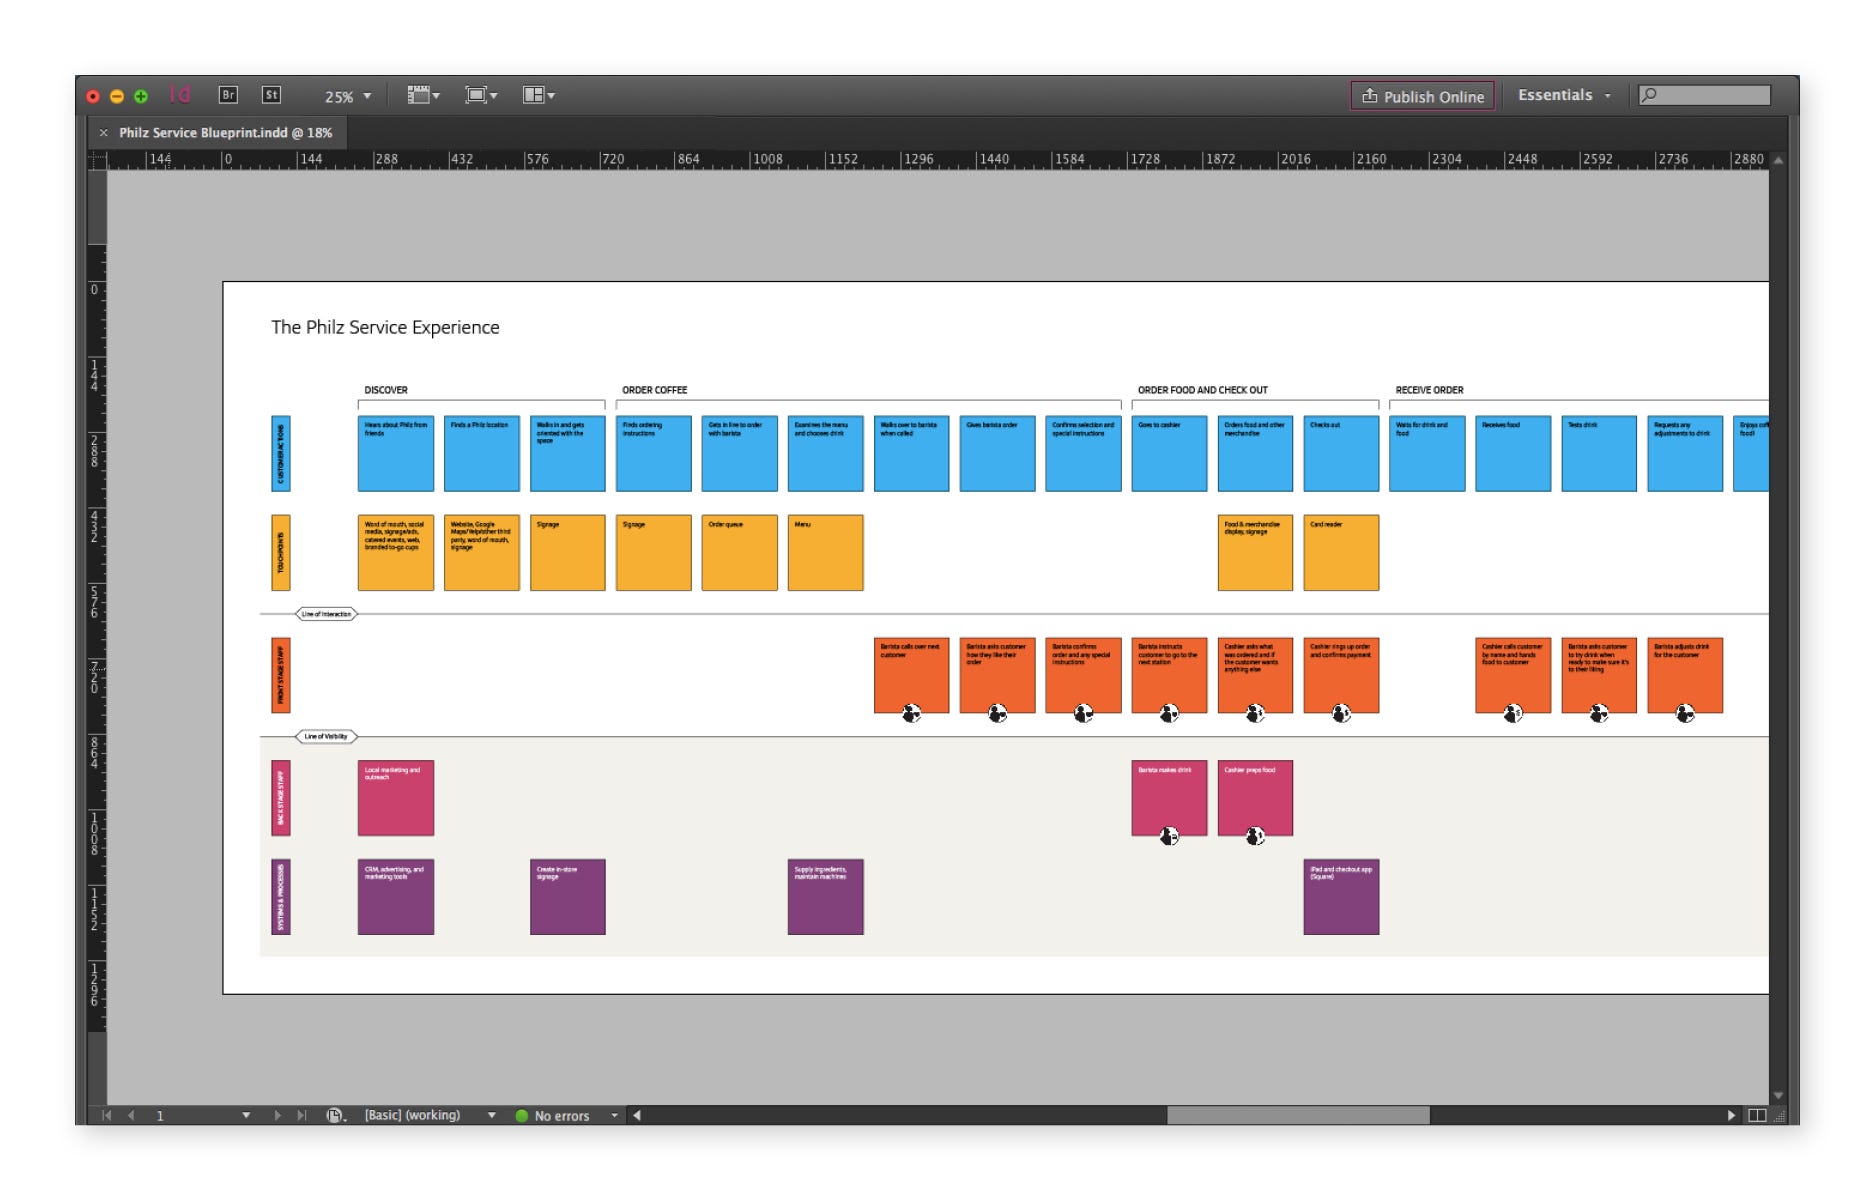This screenshot has width=1875, height=1200.
Task: Open the [Basic] (working) preflight profile dropdown
Action: click(x=491, y=1115)
